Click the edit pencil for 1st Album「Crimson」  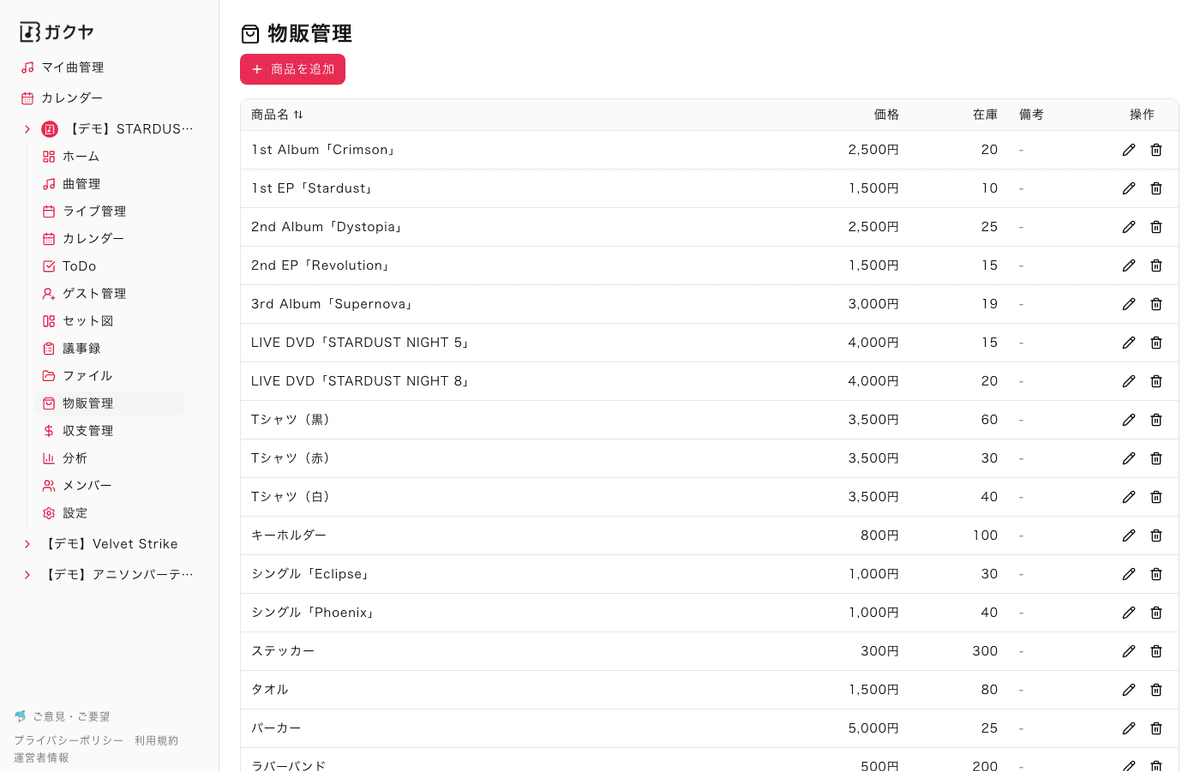1128,150
